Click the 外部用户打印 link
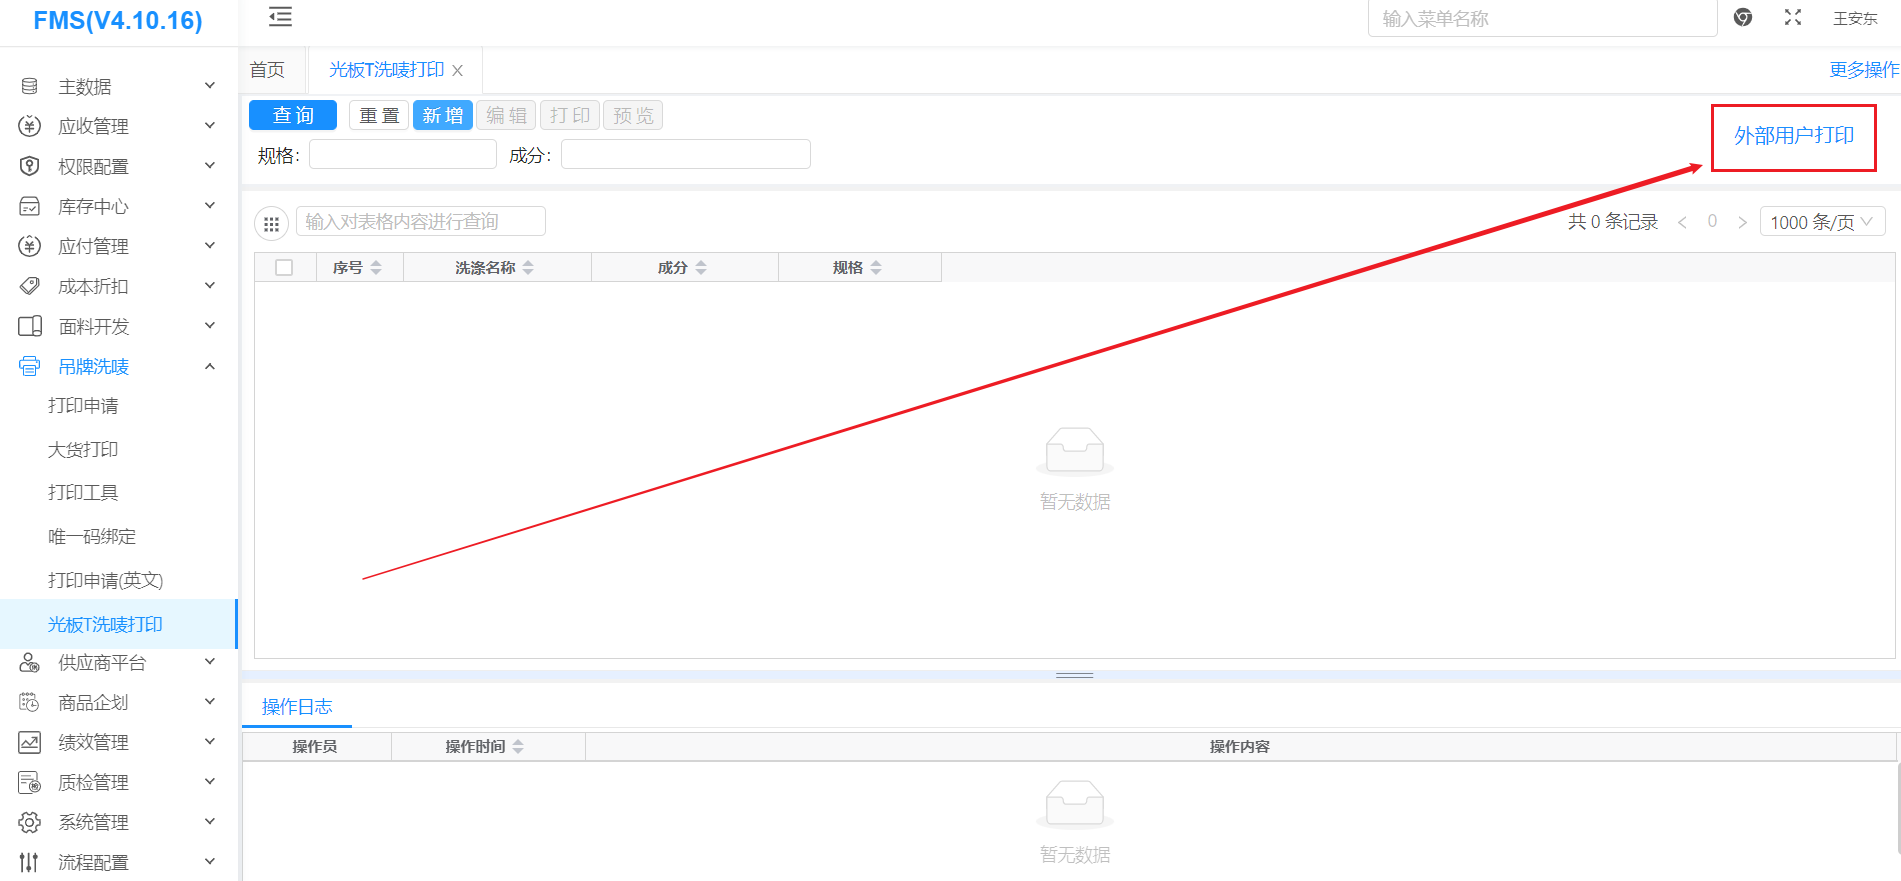 (x=1793, y=136)
